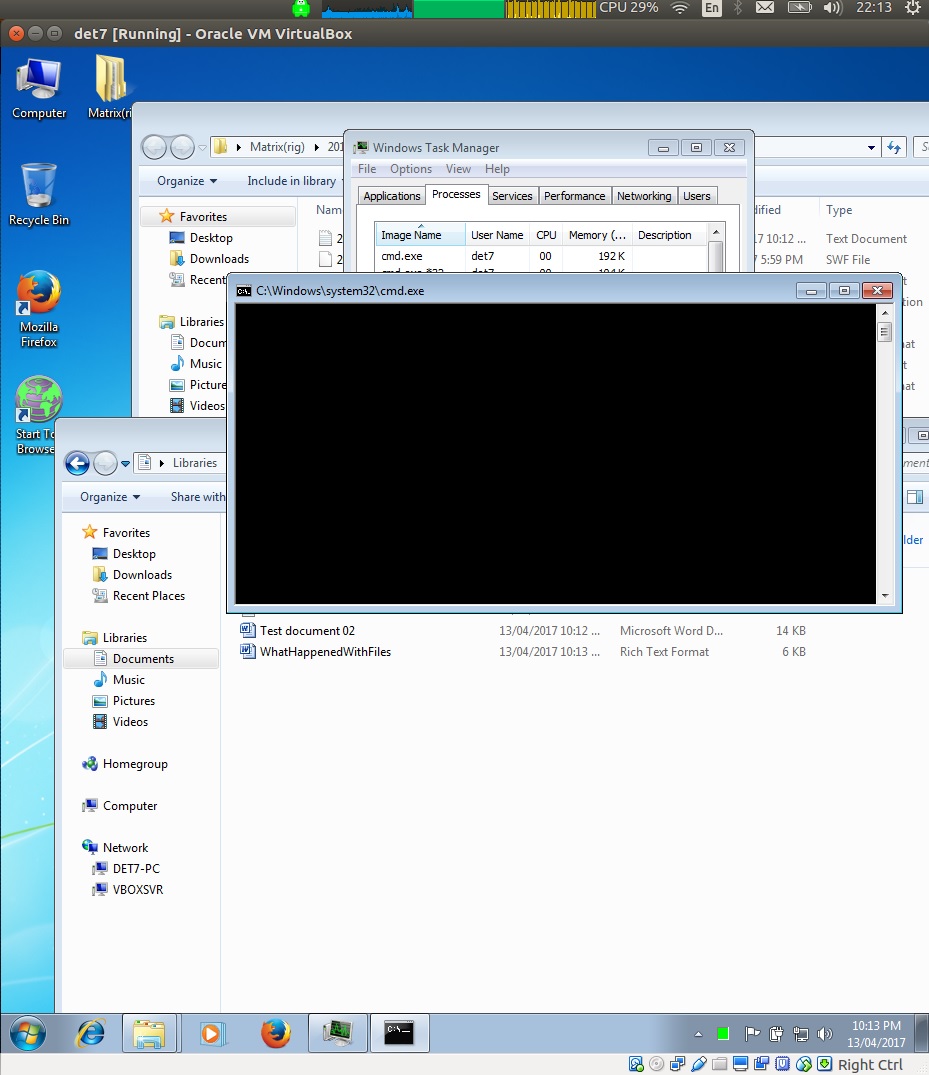Open recent pages dropdown in Libraries window
Screen dimensions: 929x1075
(x=125, y=463)
